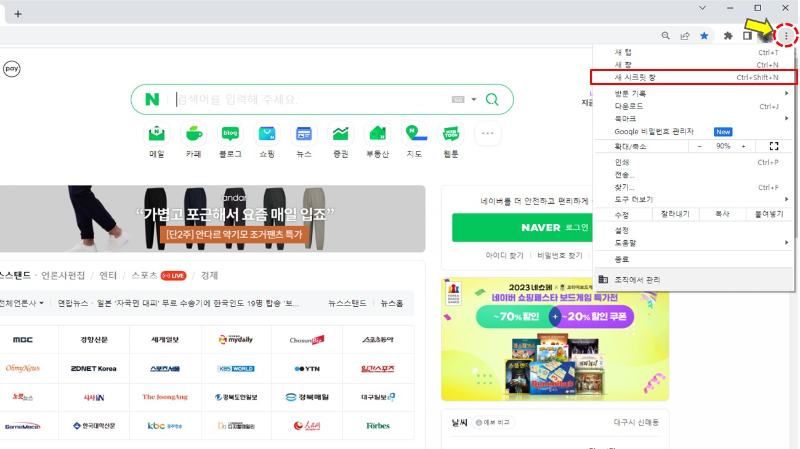Click the green search magnifier button

click(x=492, y=99)
